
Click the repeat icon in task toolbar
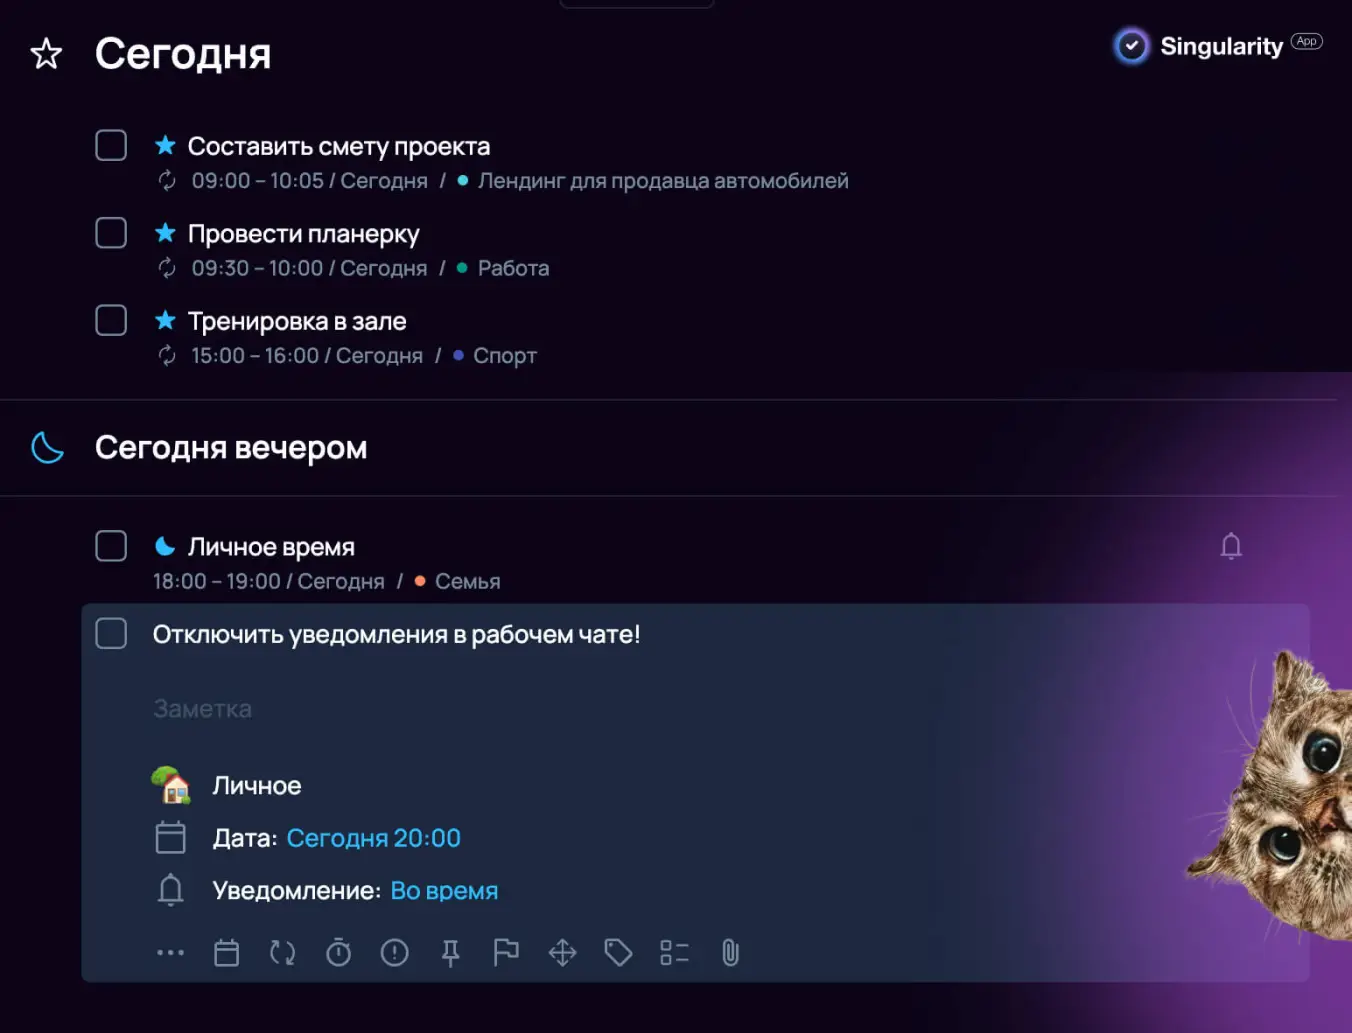[x=283, y=953]
